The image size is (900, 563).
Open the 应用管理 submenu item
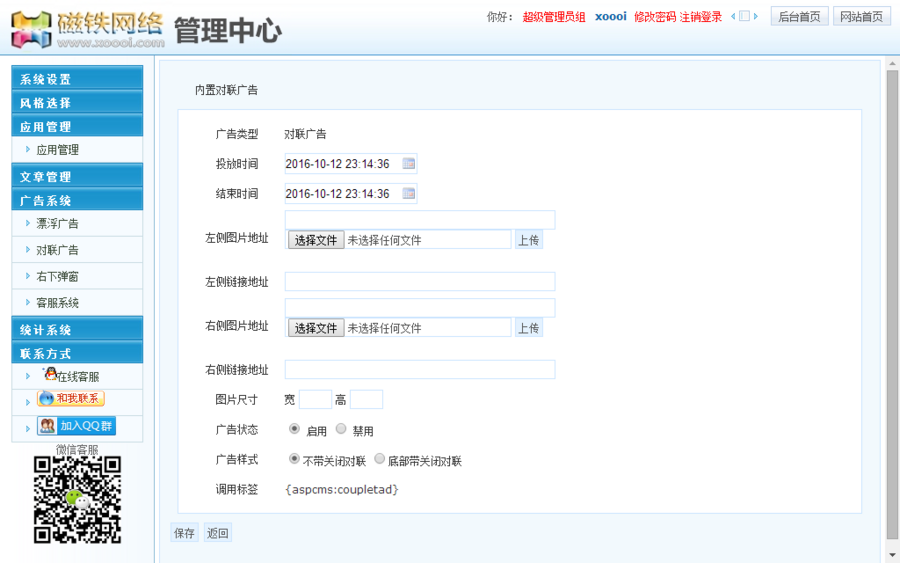pyautogui.click(x=57, y=150)
